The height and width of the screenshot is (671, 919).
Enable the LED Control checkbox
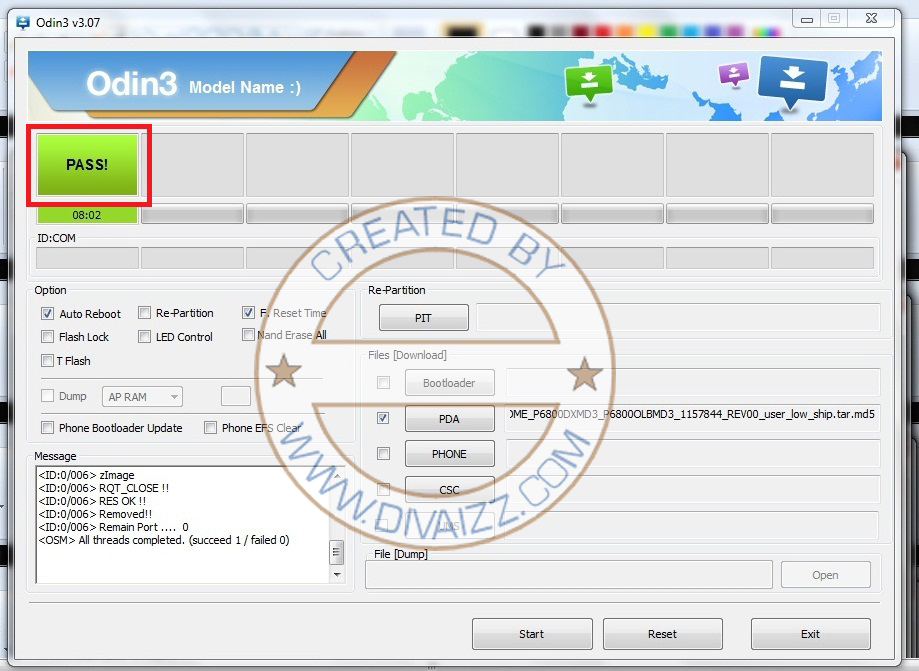point(144,336)
